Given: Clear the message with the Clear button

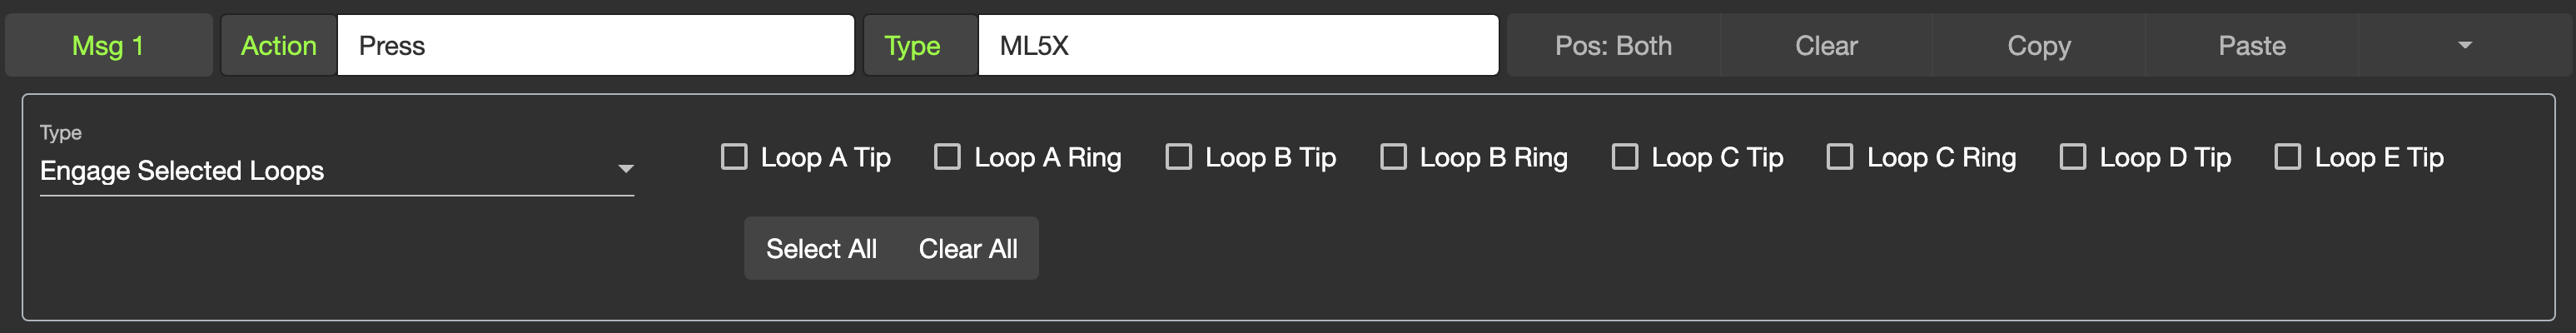Looking at the screenshot, I should (1826, 45).
